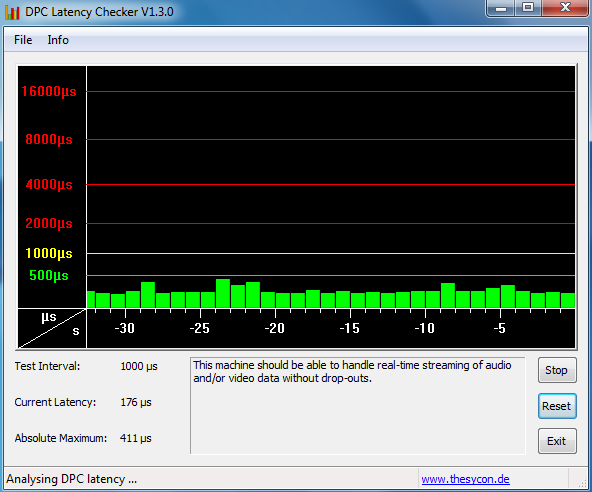Click the -30 seconds time axis marker
The width and height of the screenshot is (592, 492).
125,328
